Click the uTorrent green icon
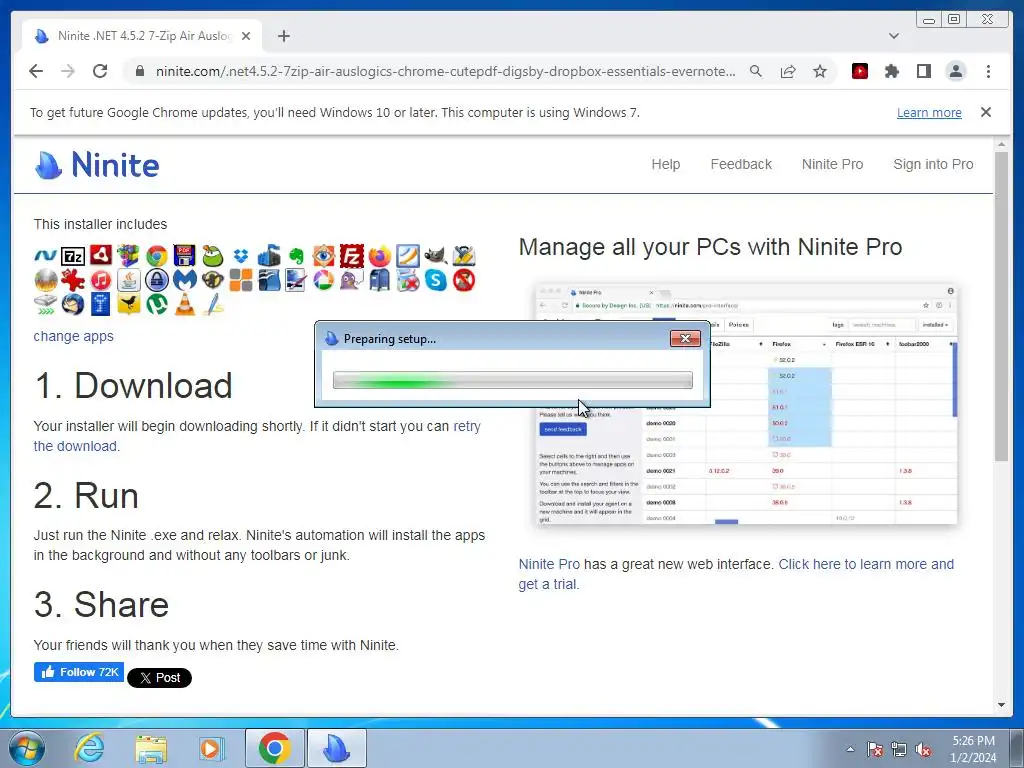 point(157,304)
